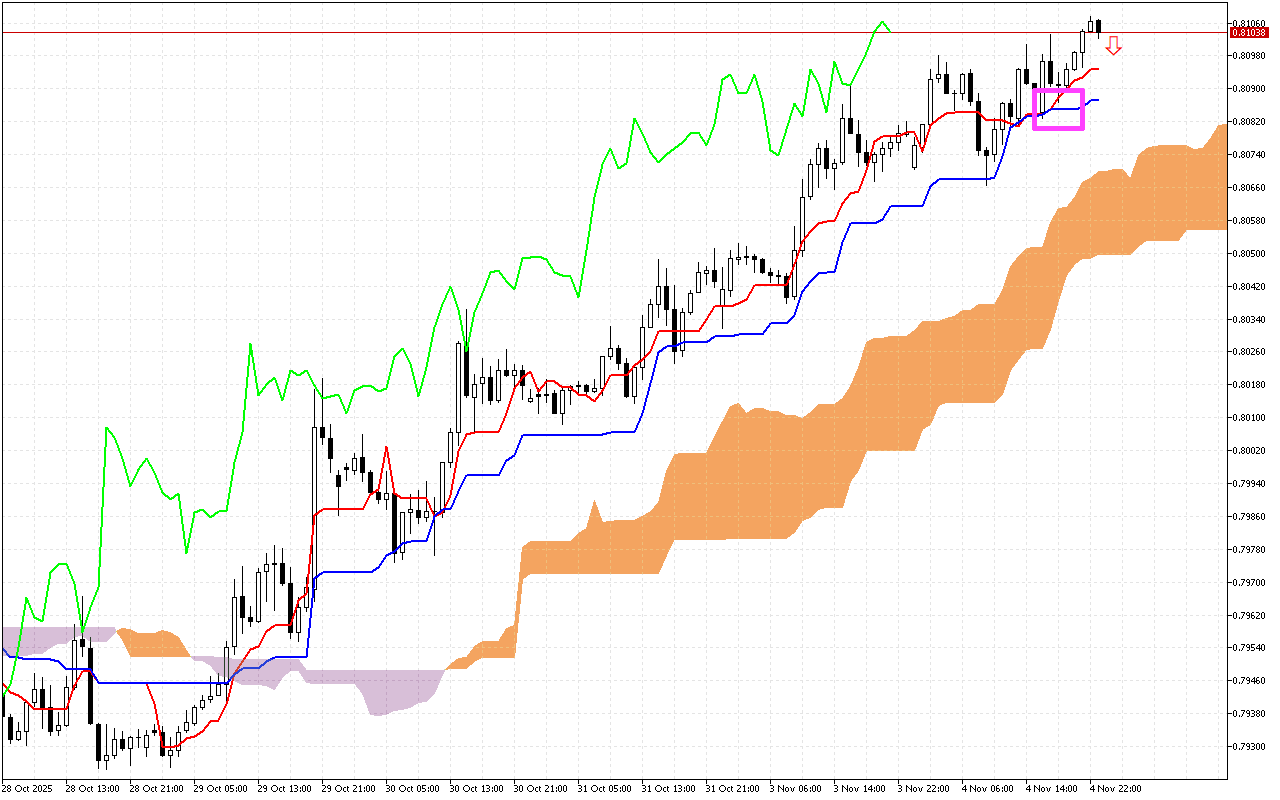The height and width of the screenshot is (800, 1280).
Task: Click the highest peak of the green line
Action: point(881,22)
